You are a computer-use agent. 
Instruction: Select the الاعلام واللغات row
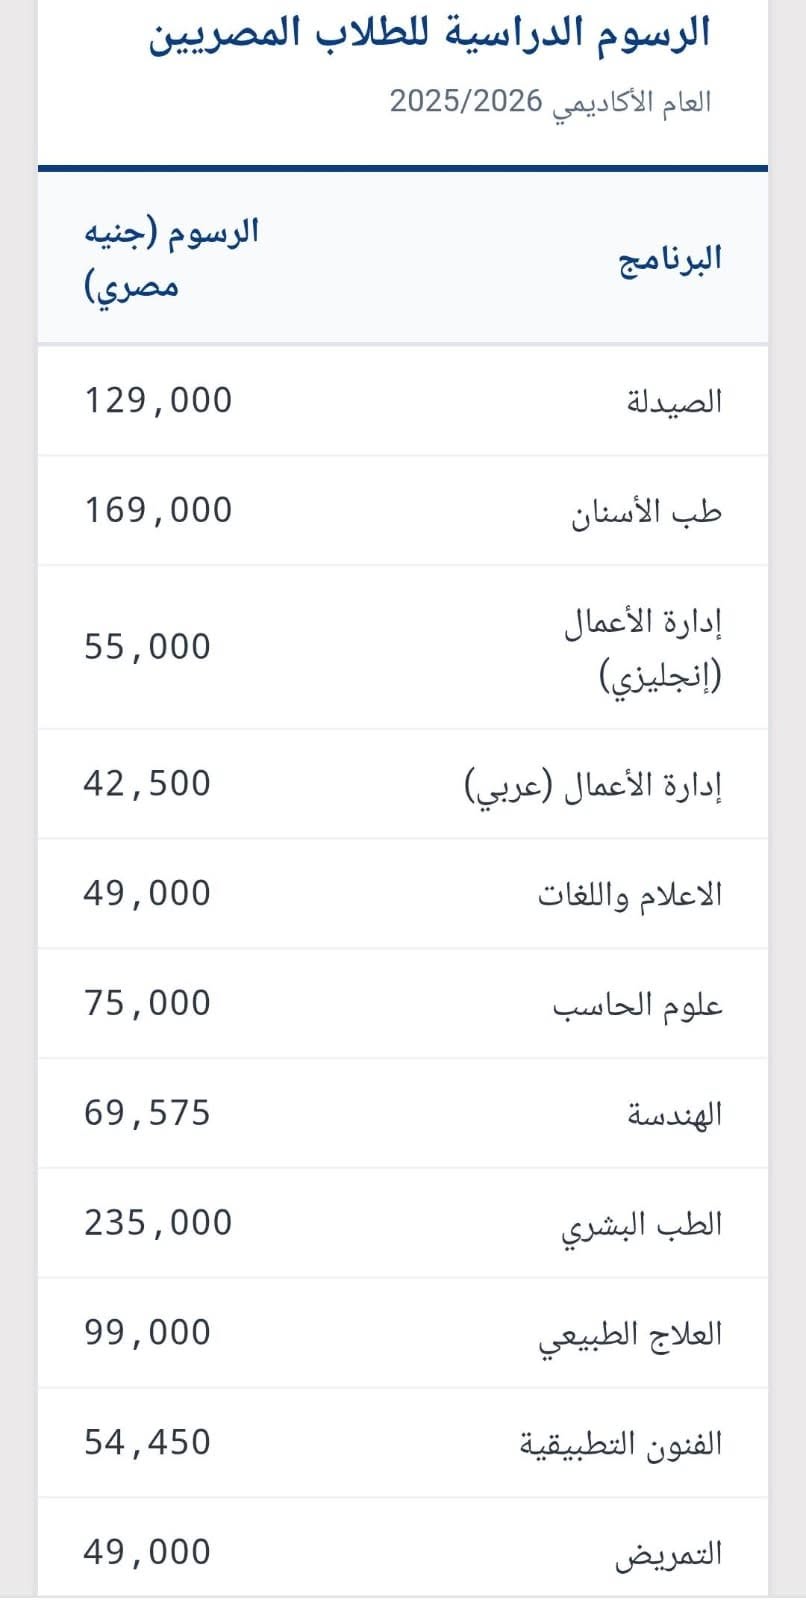coord(403,894)
